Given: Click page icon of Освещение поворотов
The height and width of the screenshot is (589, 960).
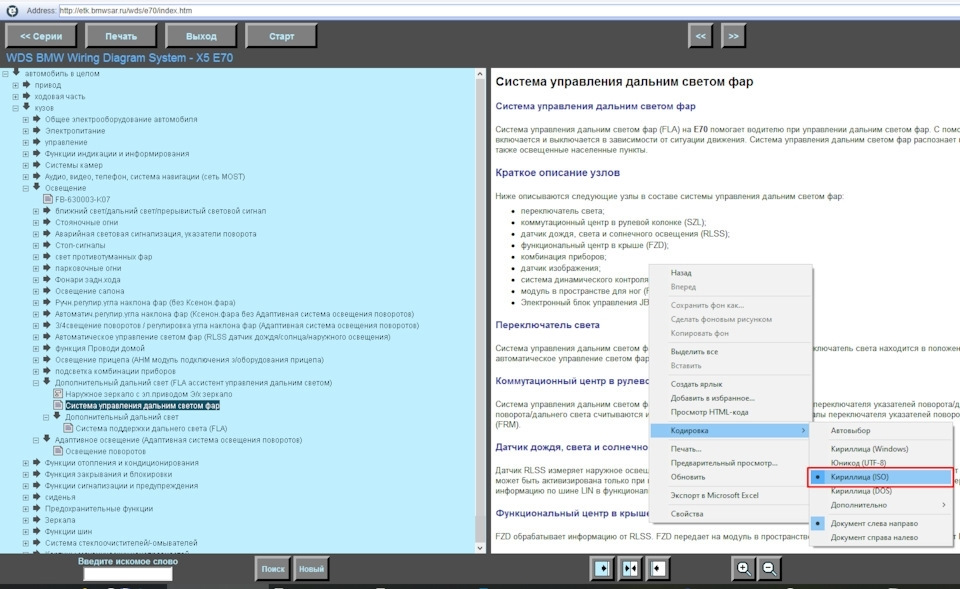Looking at the screenshot, I should (58, 451).
